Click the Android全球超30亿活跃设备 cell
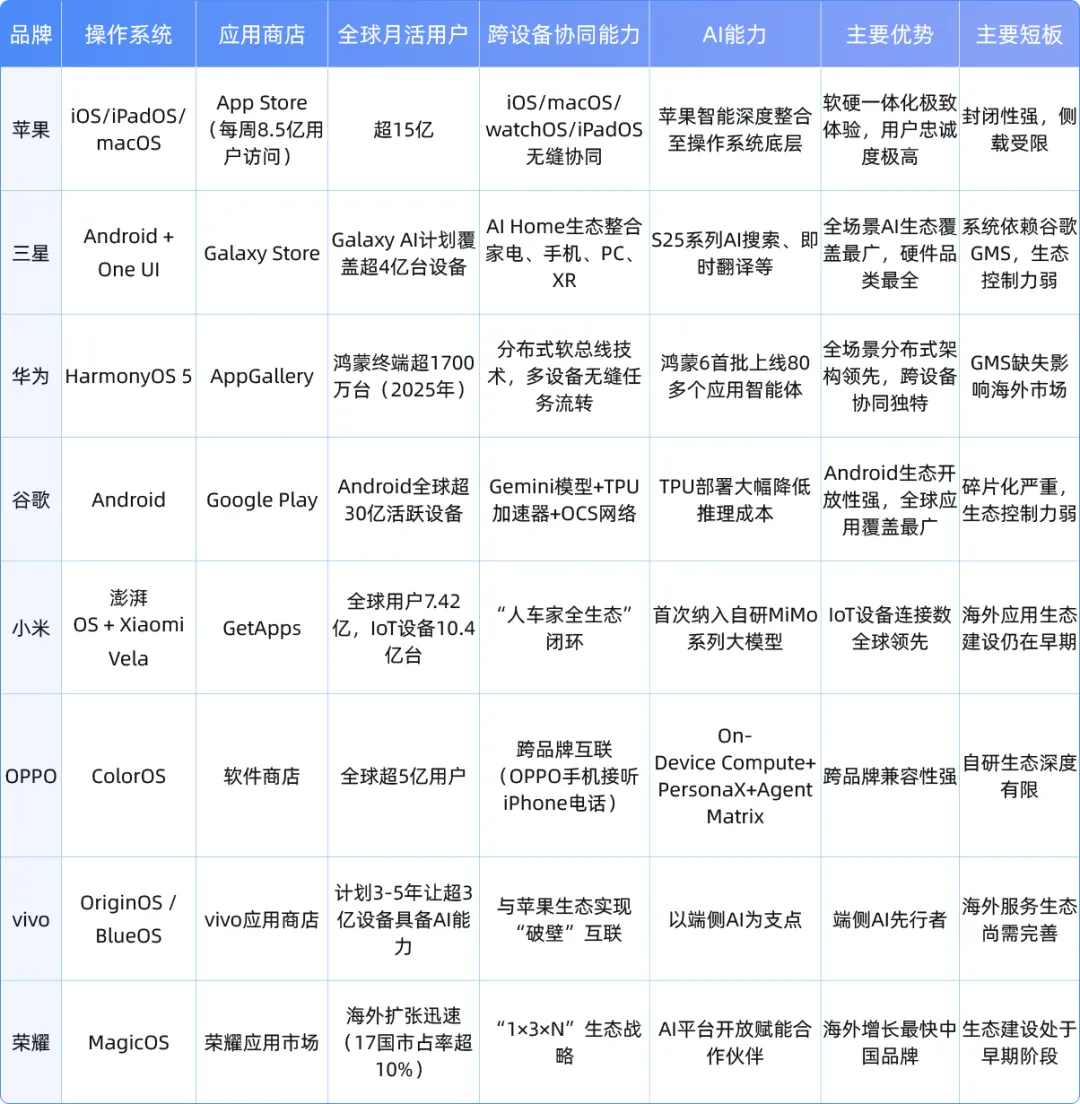Image resolution: width=1080 pixels, height=1104 pixels. pos(403,499)
